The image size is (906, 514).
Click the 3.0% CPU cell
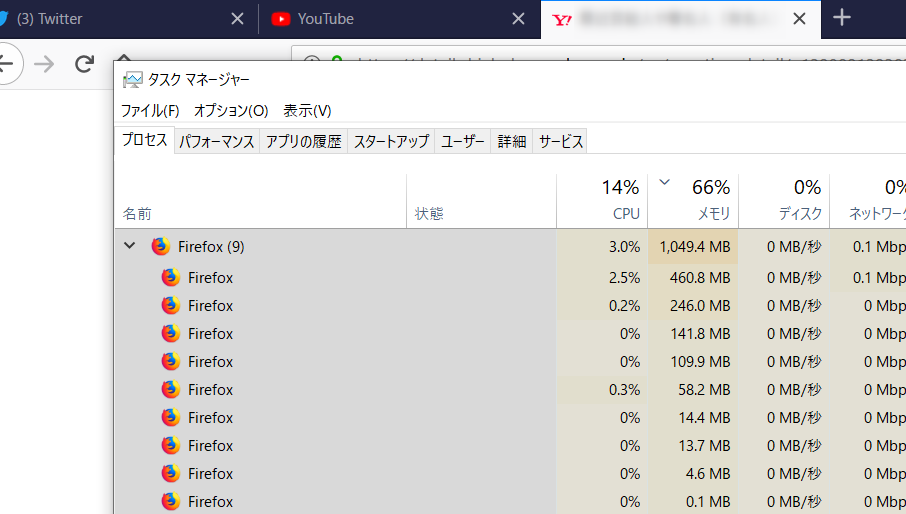point(602,247)
